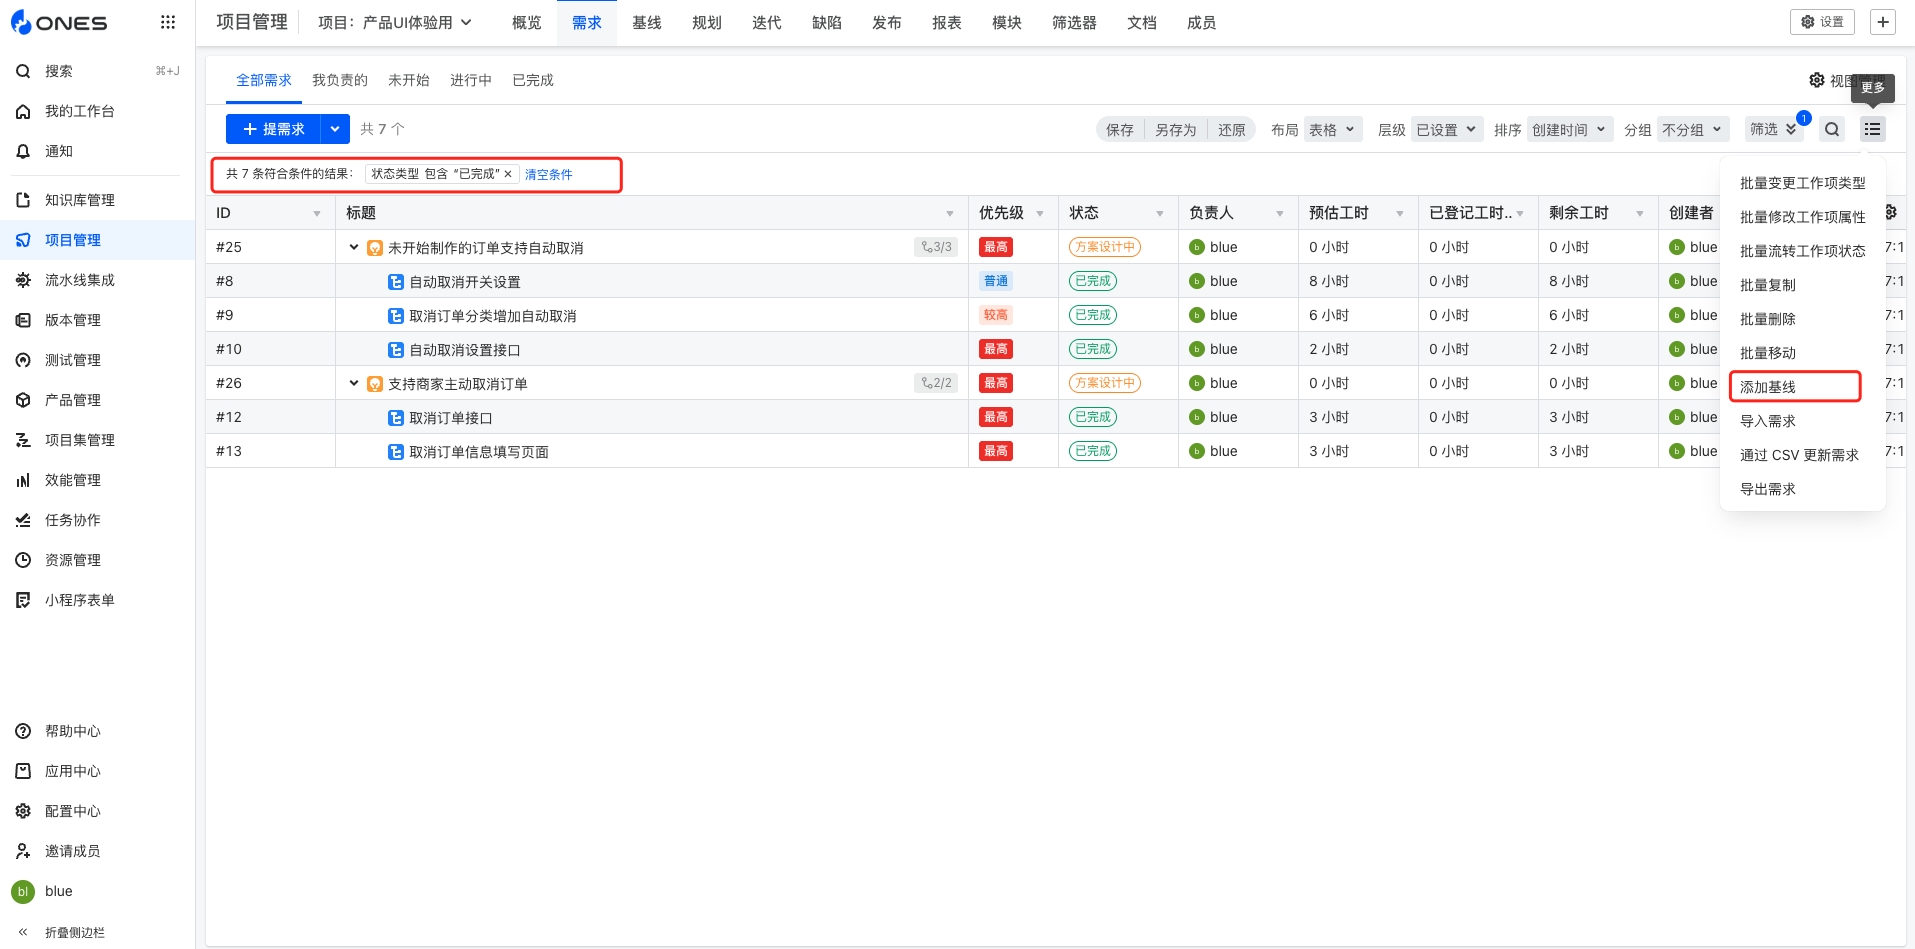Viewport: 1915px width, 949px height.
Task: Click the 保存 button
Action: coord(1120,130)
